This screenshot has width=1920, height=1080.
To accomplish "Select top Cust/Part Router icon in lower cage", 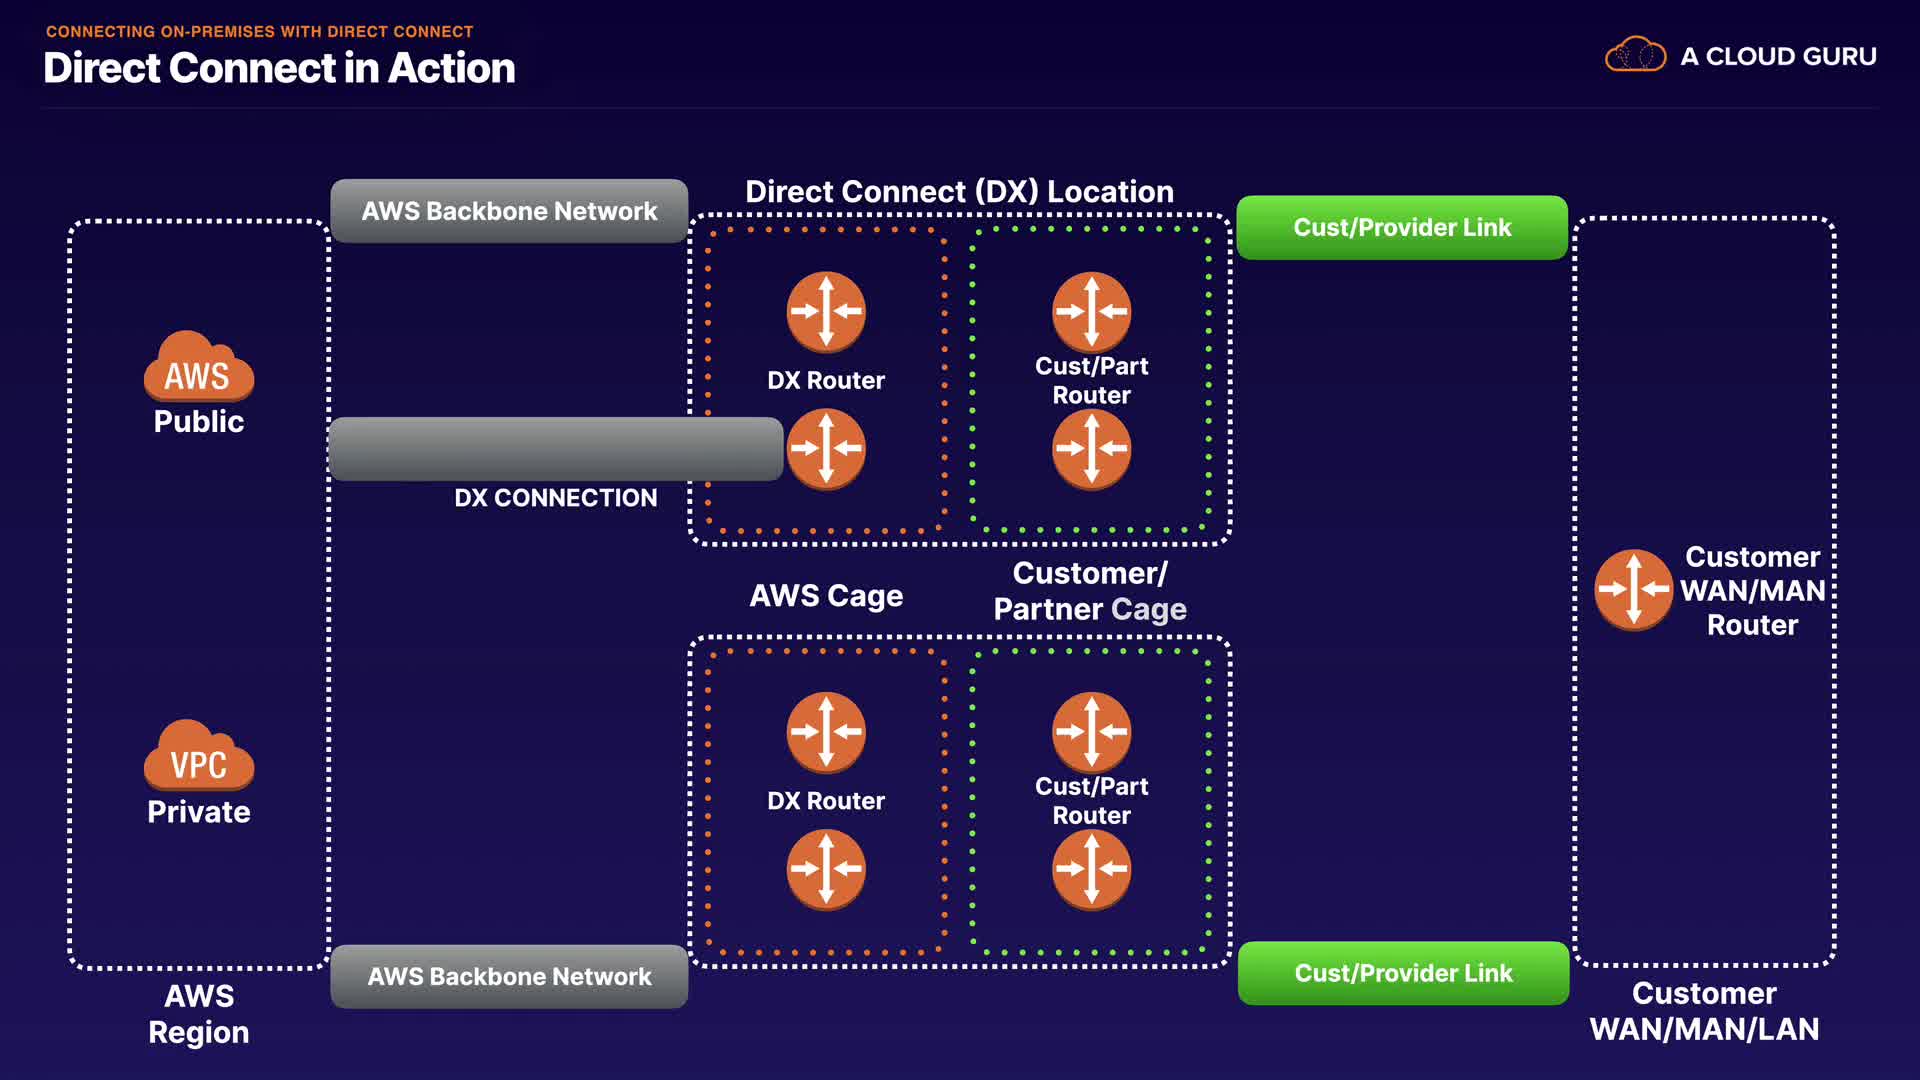I will click(x=1091, y=732).
